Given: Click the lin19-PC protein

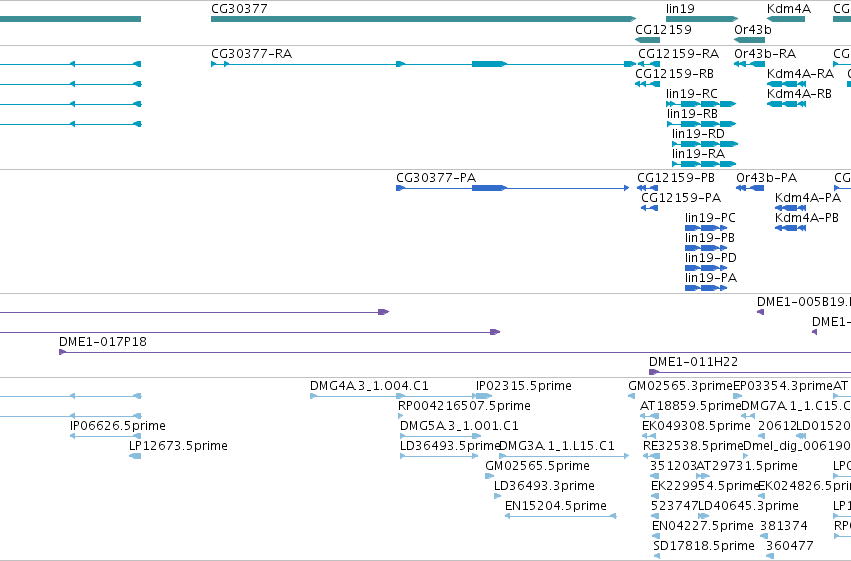Looking at the screenshot, I should coord(706,228).
